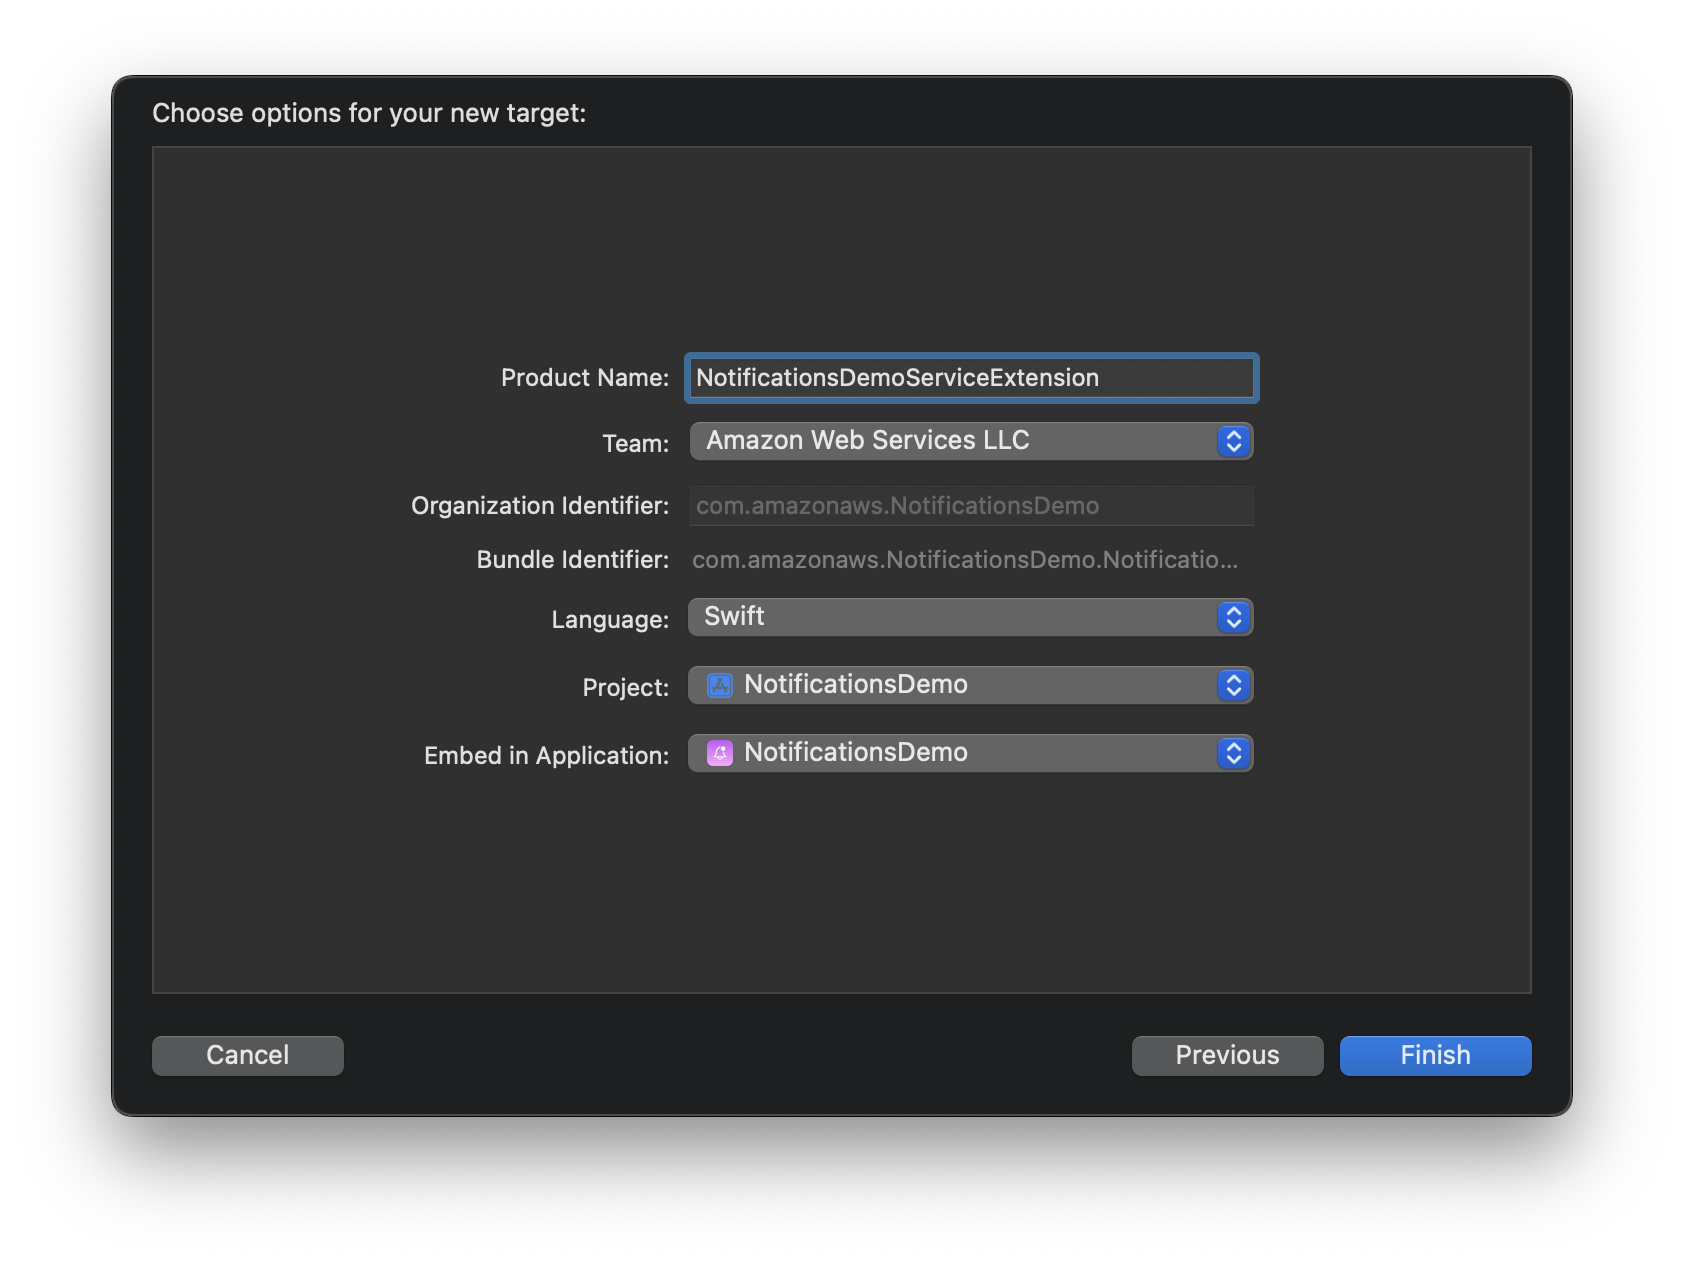This screenshot has height=1264, width=1684.
Task: Open the Language dropdown set to Swift
Action: pyautogui.click(x=971, y=617)
